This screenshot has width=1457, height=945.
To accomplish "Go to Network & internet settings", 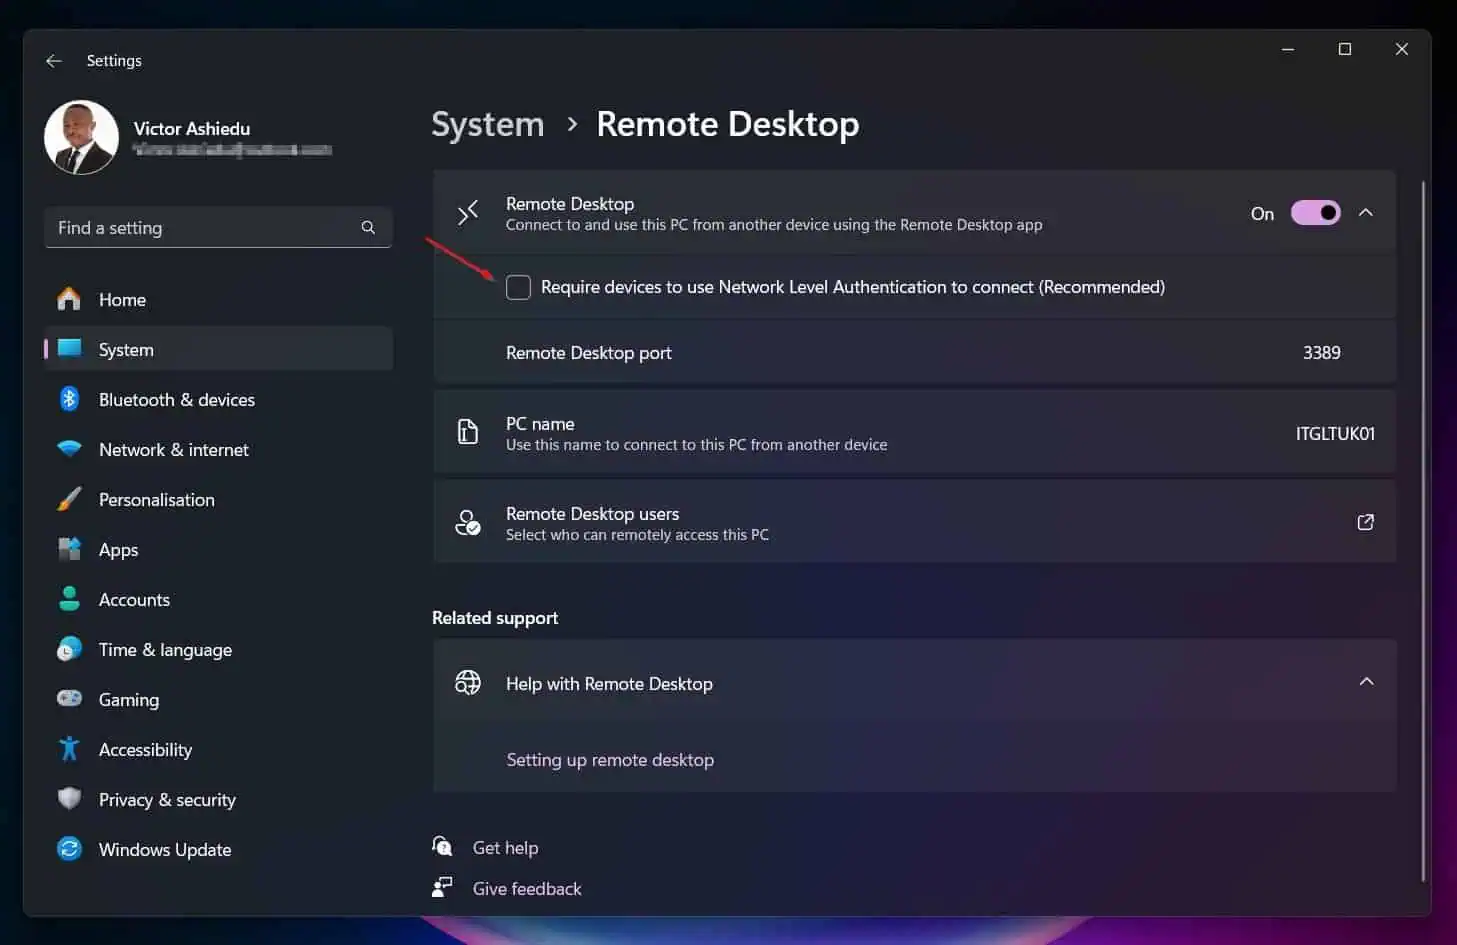I will coord(218,450).
